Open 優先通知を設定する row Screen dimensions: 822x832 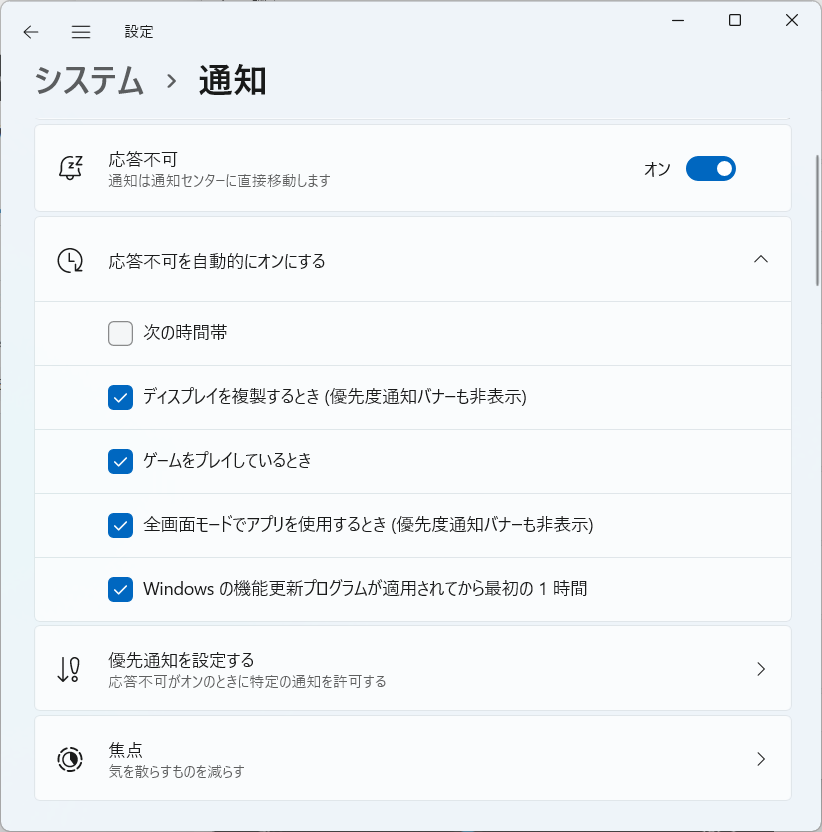click(x=413, y=669)
